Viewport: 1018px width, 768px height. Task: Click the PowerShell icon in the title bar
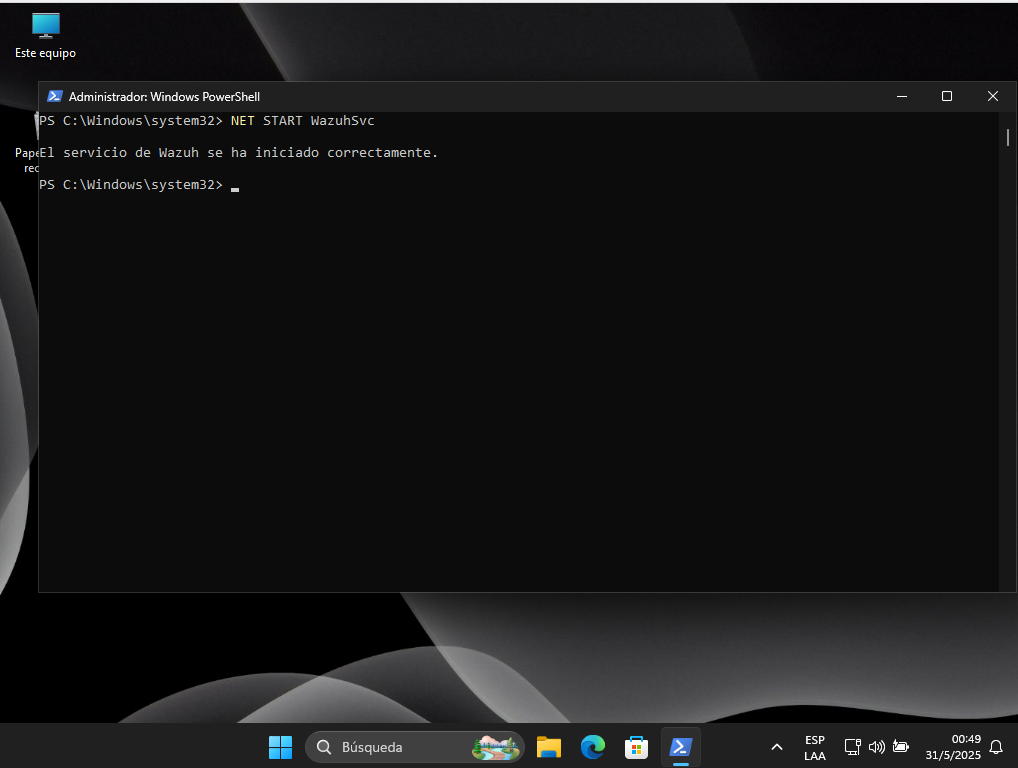[55, 97]
